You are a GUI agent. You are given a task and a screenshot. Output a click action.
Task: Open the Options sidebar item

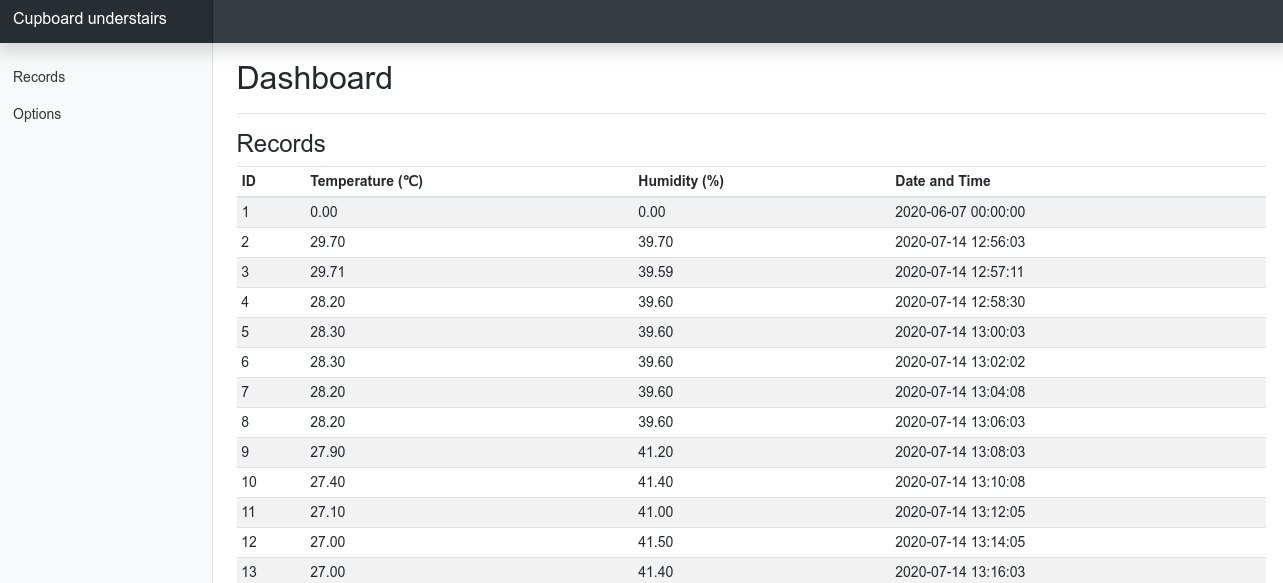tap(37, 114)
